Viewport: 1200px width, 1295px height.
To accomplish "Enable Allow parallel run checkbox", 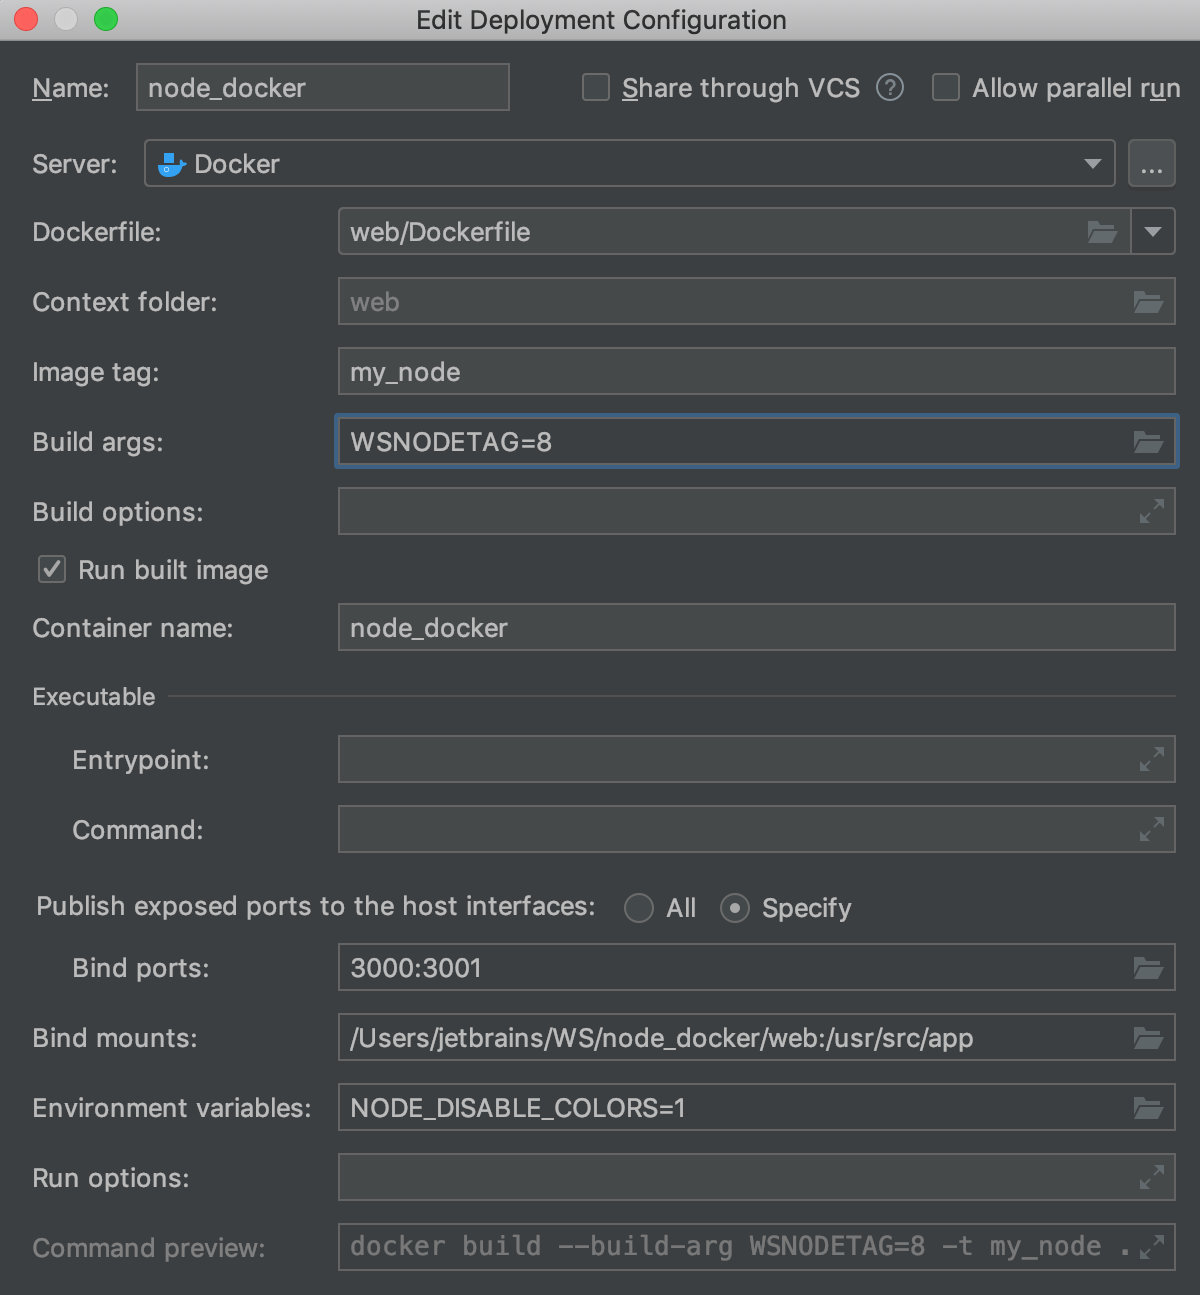I will point(946,88).
